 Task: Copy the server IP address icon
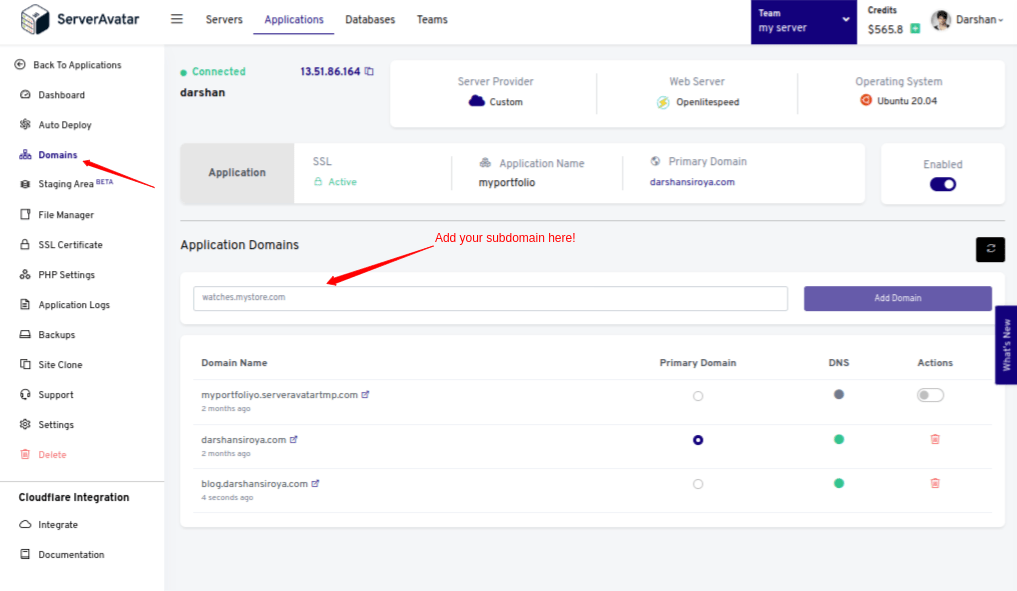click(x=369, y=71)
